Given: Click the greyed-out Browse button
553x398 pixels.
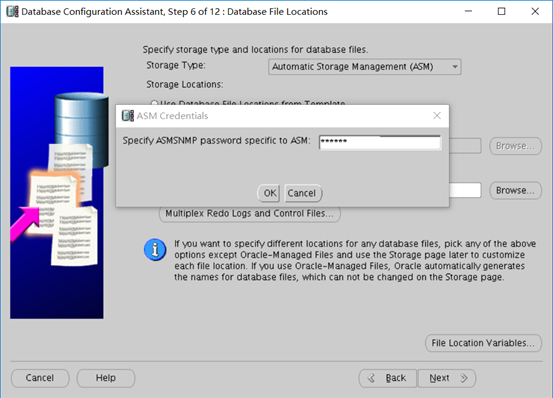Looking at the screenshot, I should tap(515, 146).
